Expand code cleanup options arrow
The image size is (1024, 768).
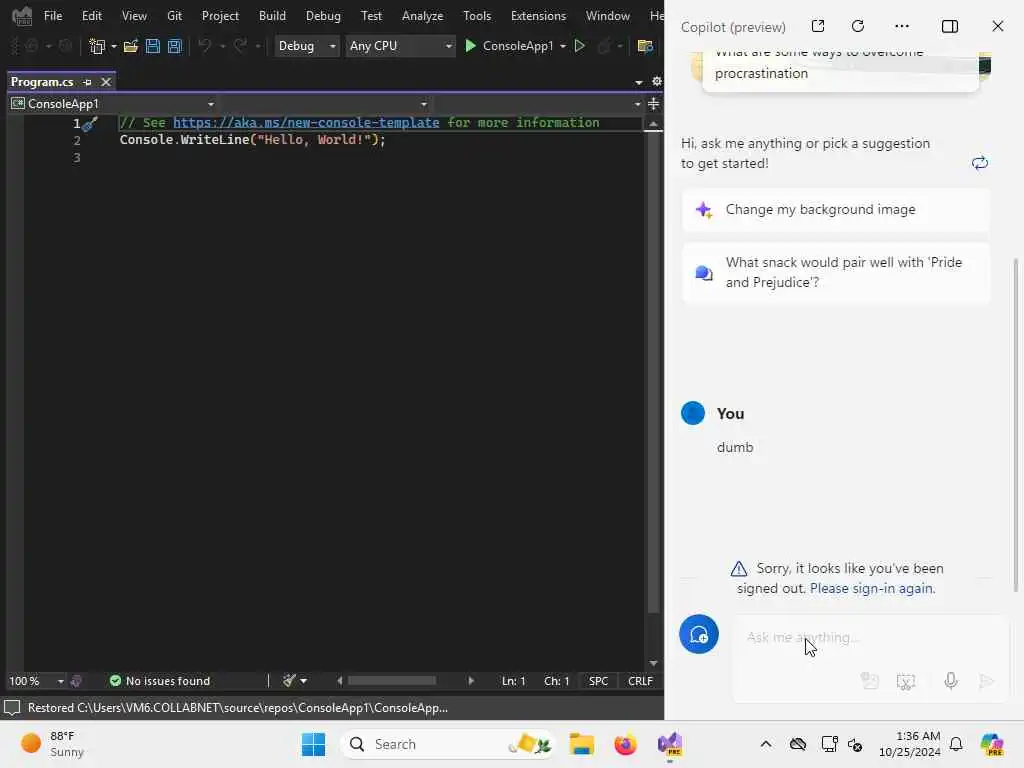coord(304,681)
